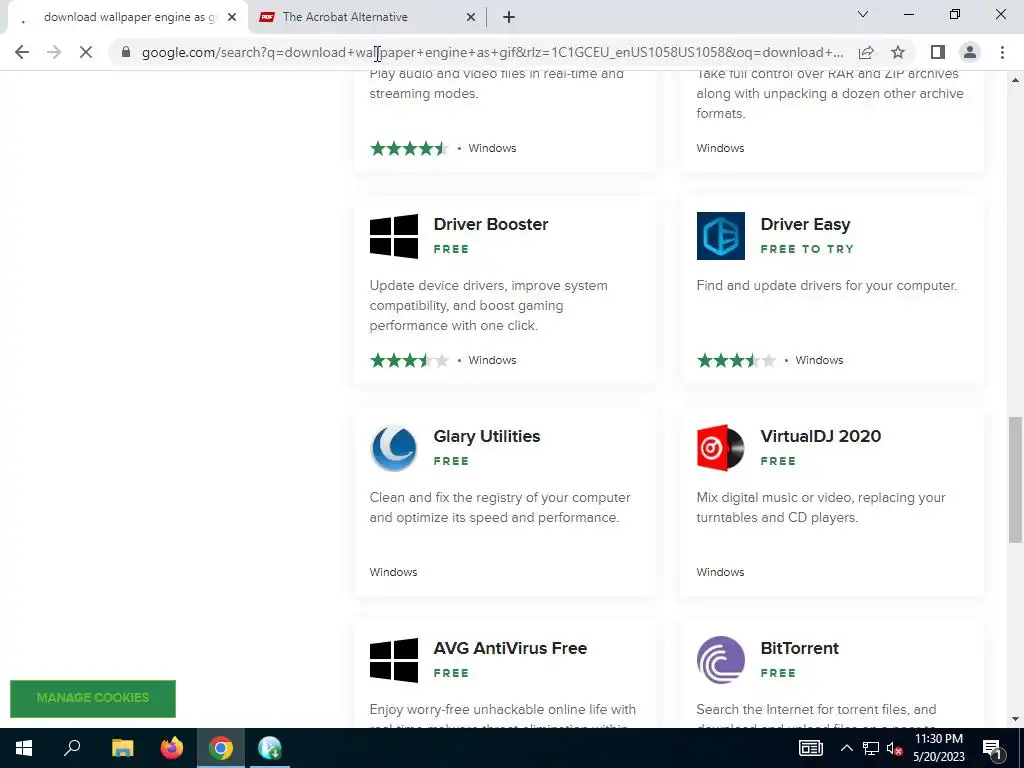
Task: Go back with the browser back arrow
Action: [22, 52]
